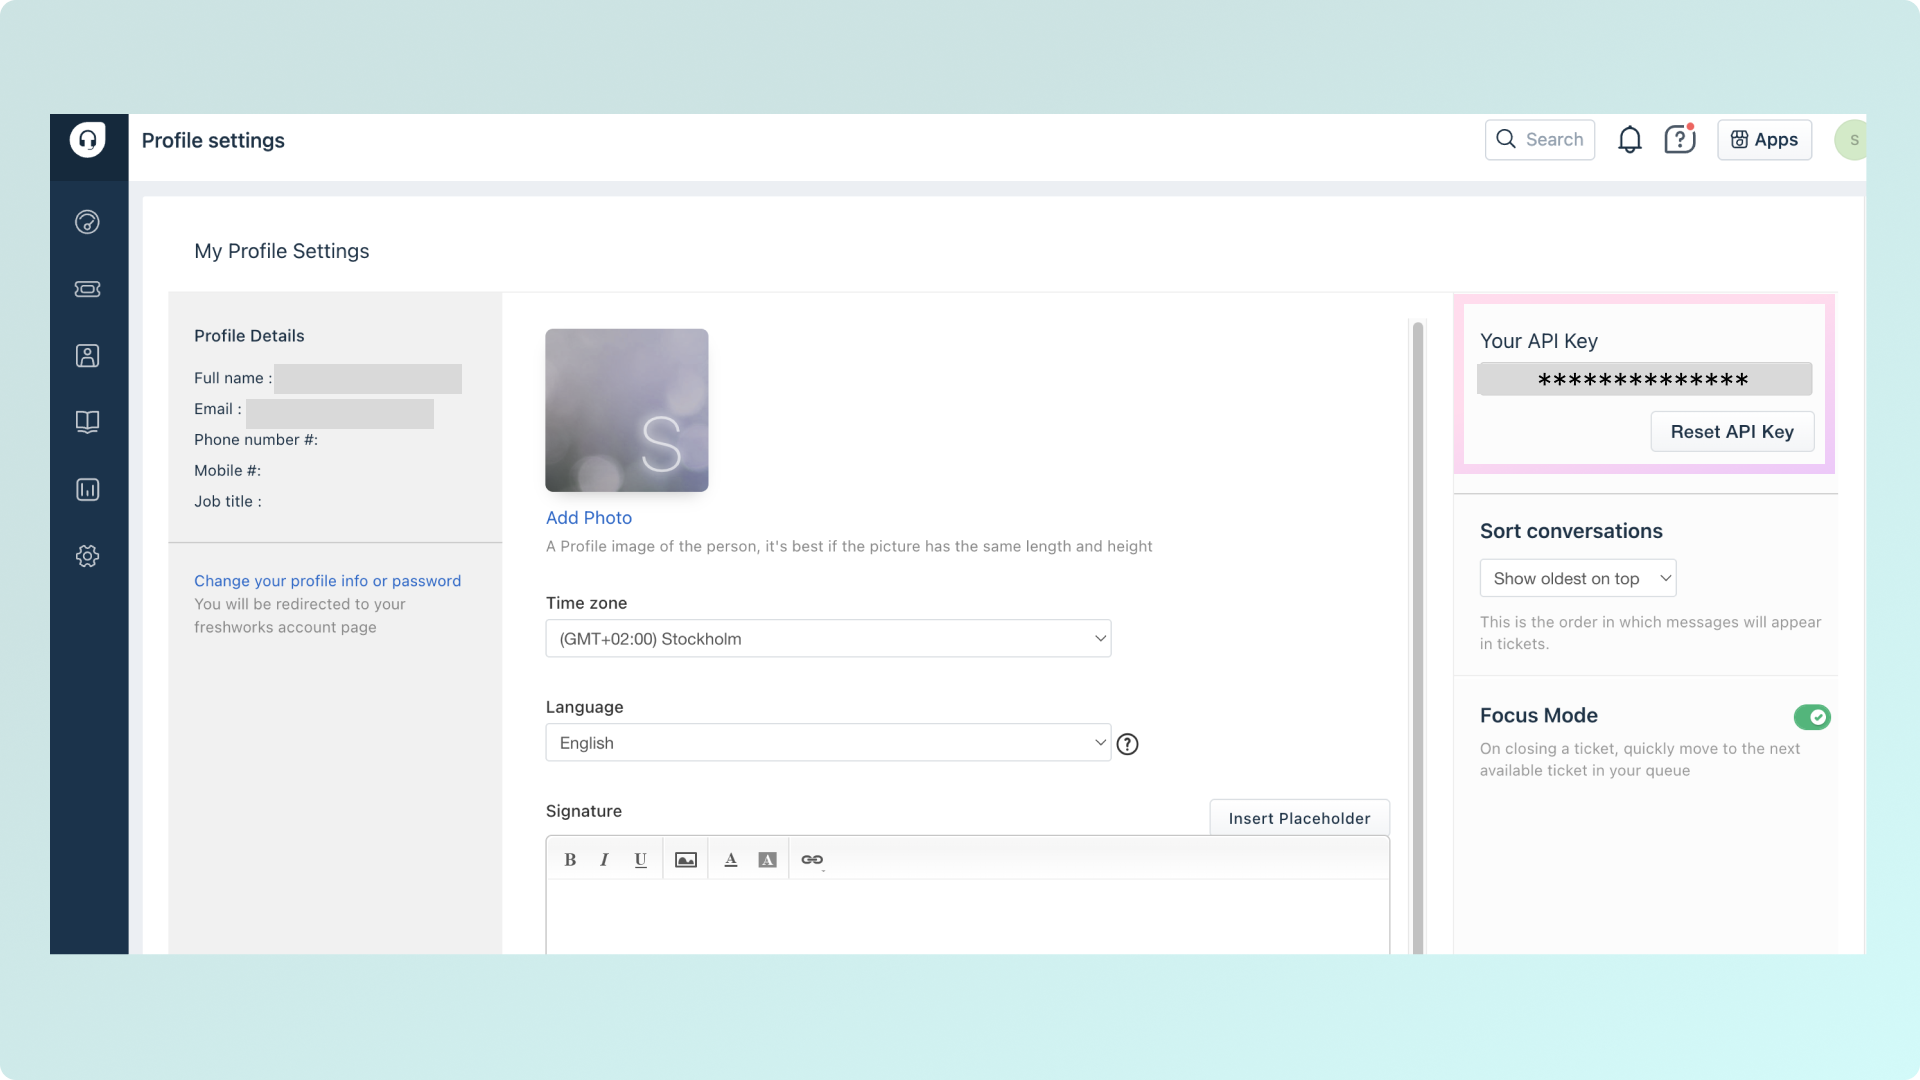
Task: Click the insert link icon in signature toolbar
Action: (812, 860)
